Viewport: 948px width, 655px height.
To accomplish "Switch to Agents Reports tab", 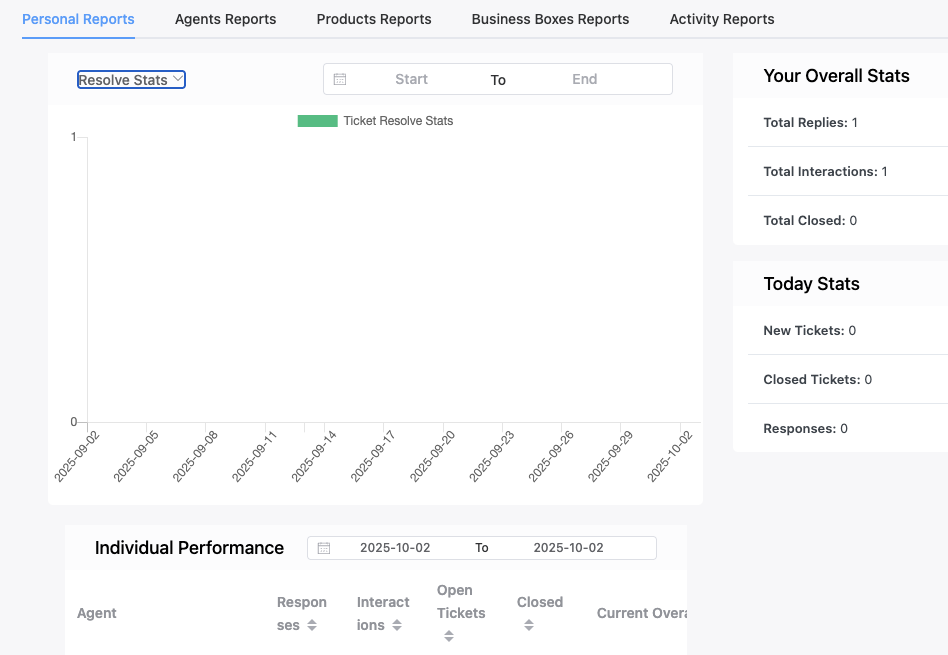I will pyautogui.click(x=225, y=19).
